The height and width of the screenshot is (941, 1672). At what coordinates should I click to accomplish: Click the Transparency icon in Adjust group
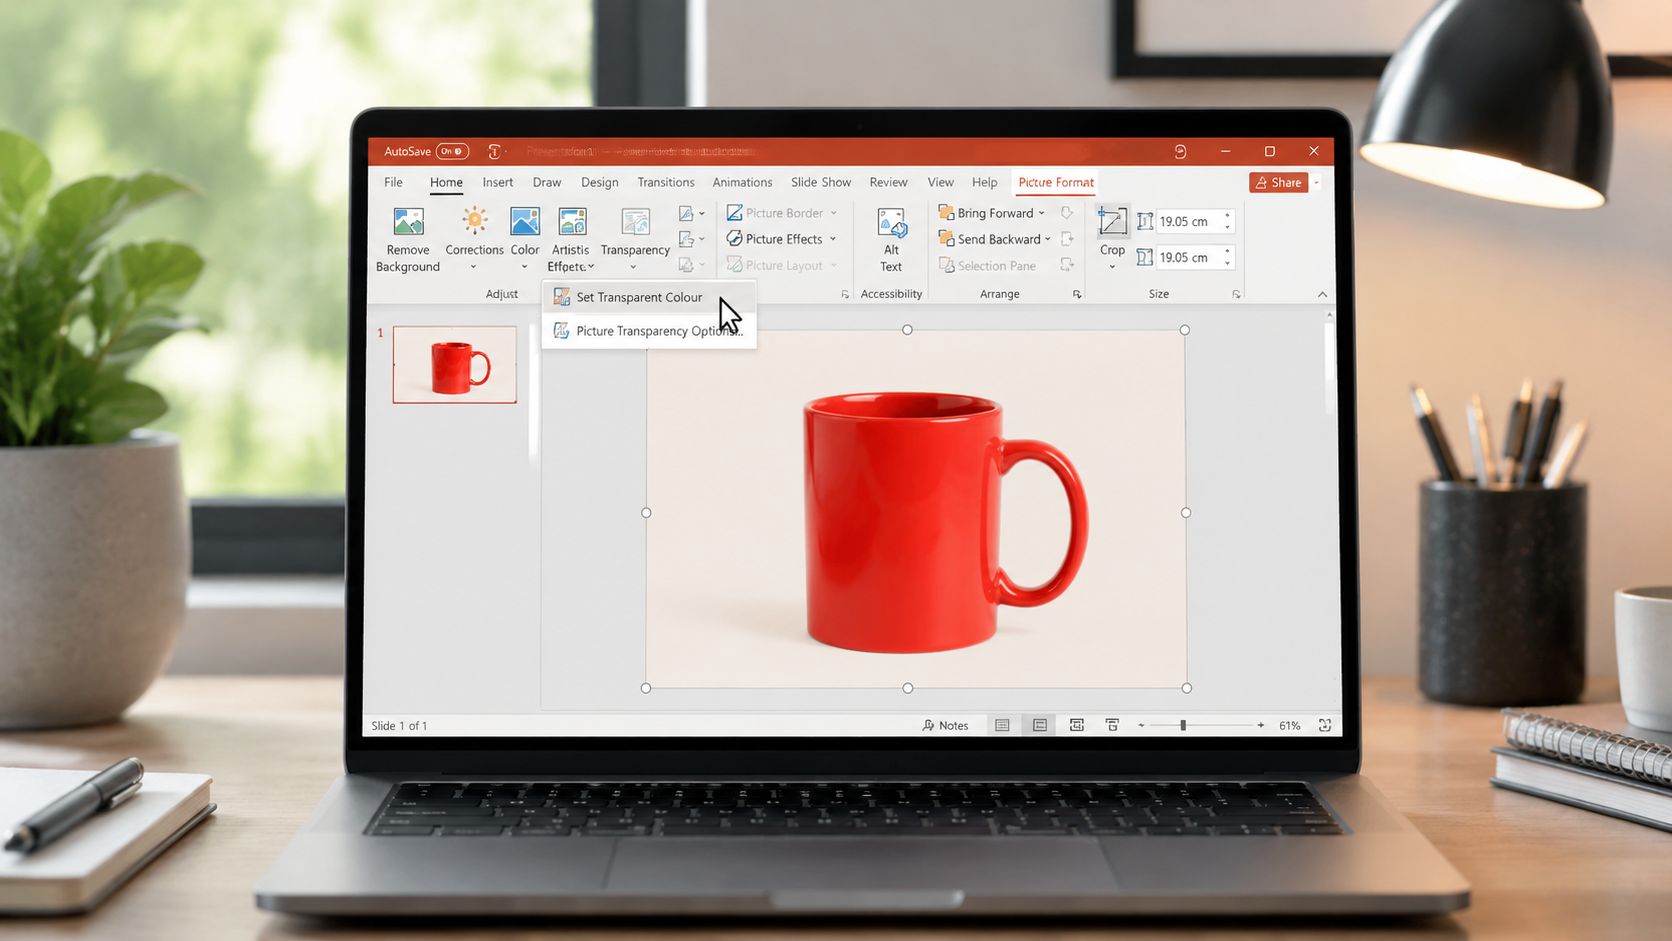(635, 221)
